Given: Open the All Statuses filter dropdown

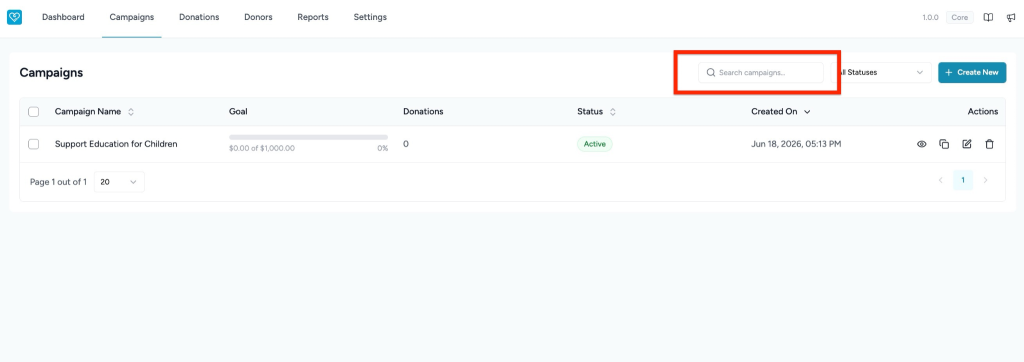Looking at the screenshot, I should pyautogui.click(x=882, y=73).
